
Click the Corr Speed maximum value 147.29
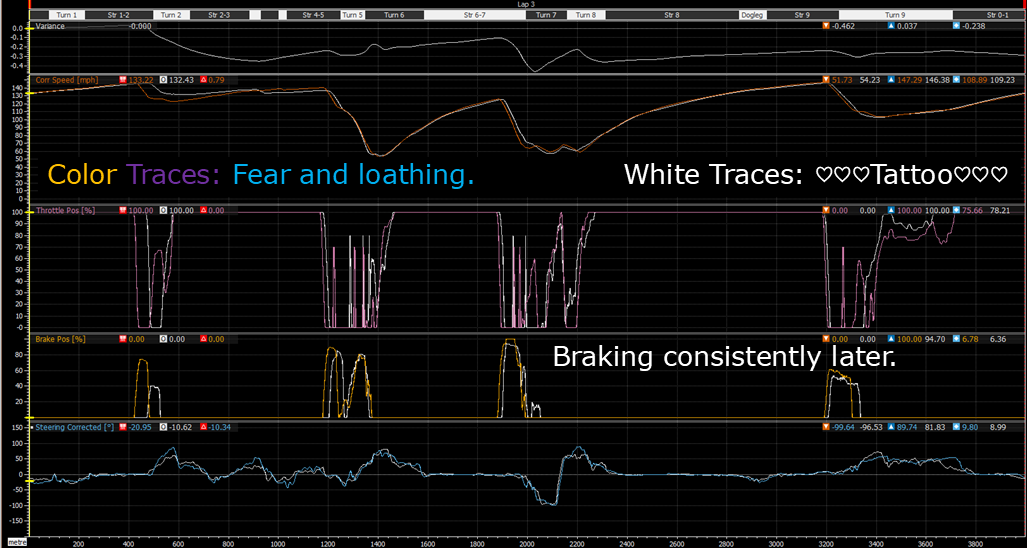[910, 79]
